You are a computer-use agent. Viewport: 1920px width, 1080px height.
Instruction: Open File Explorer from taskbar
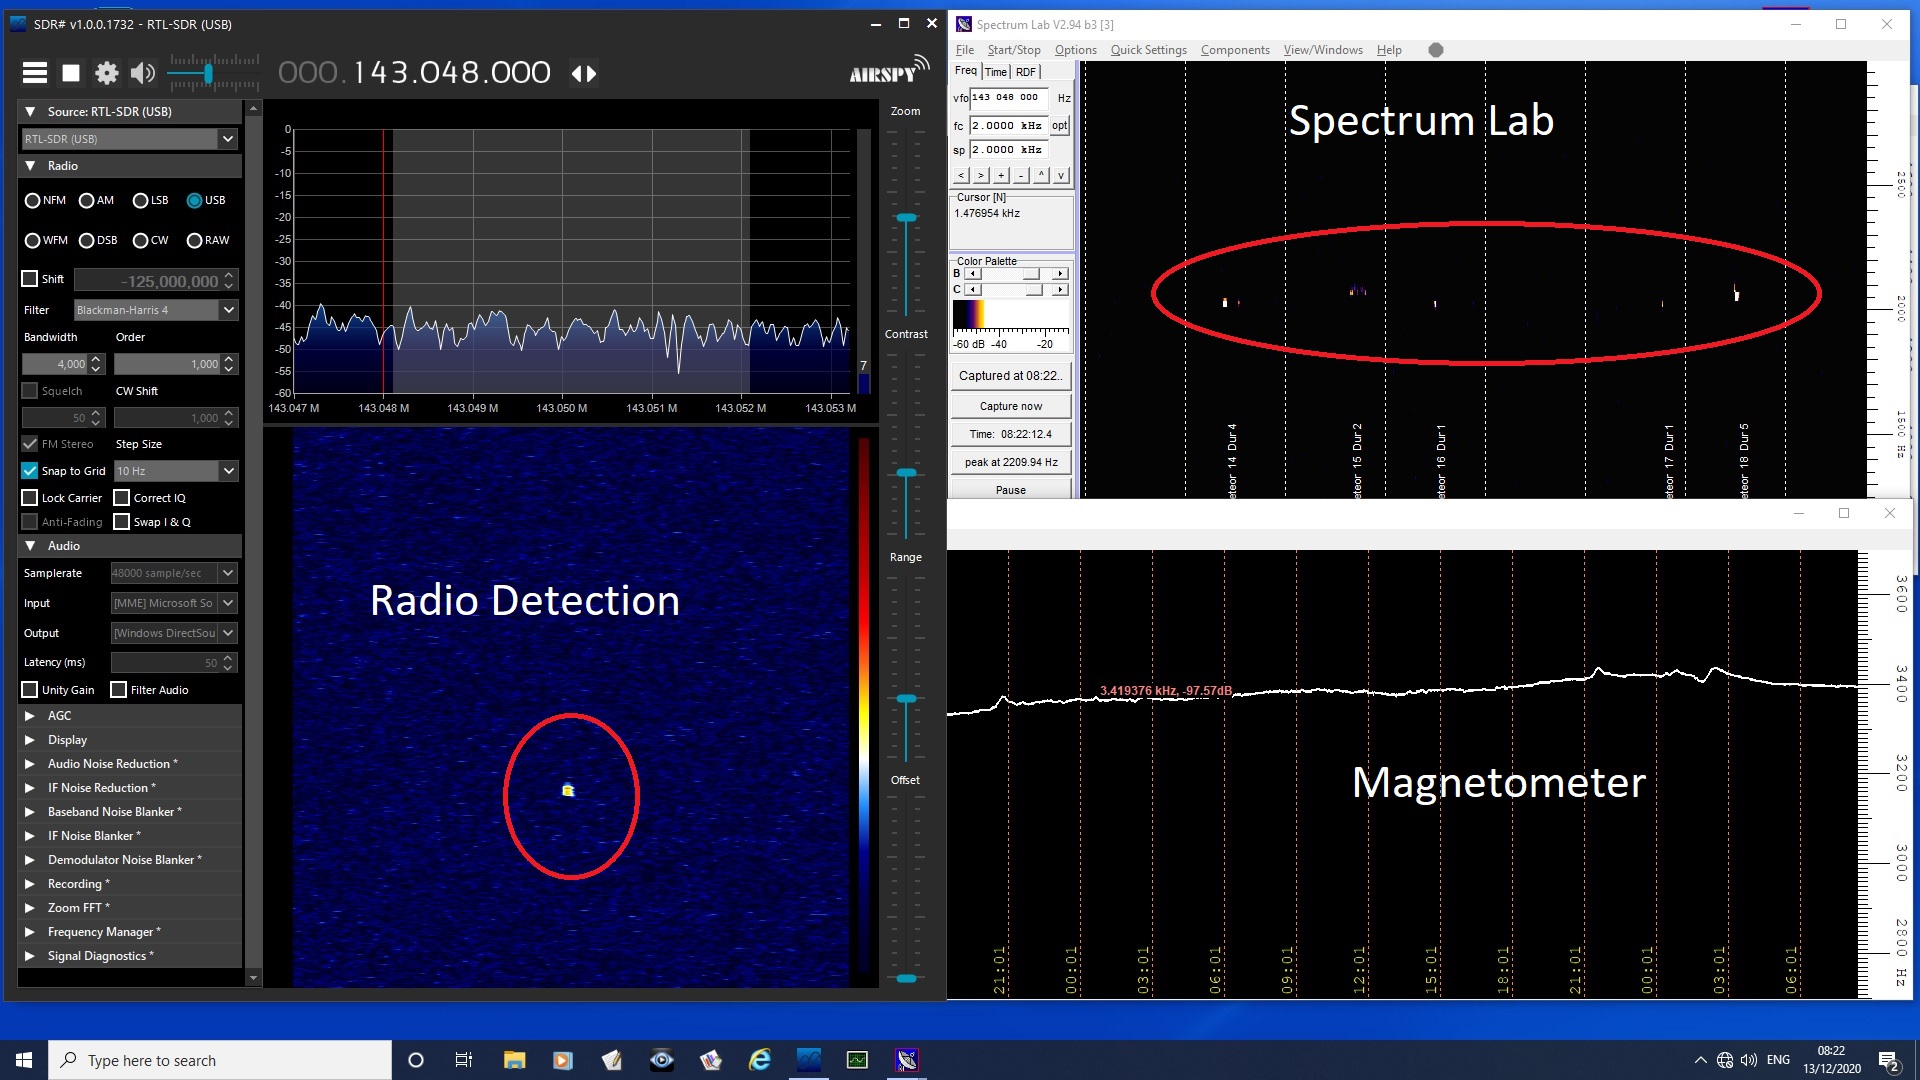pyautogui.click(x=514, y=1060)
